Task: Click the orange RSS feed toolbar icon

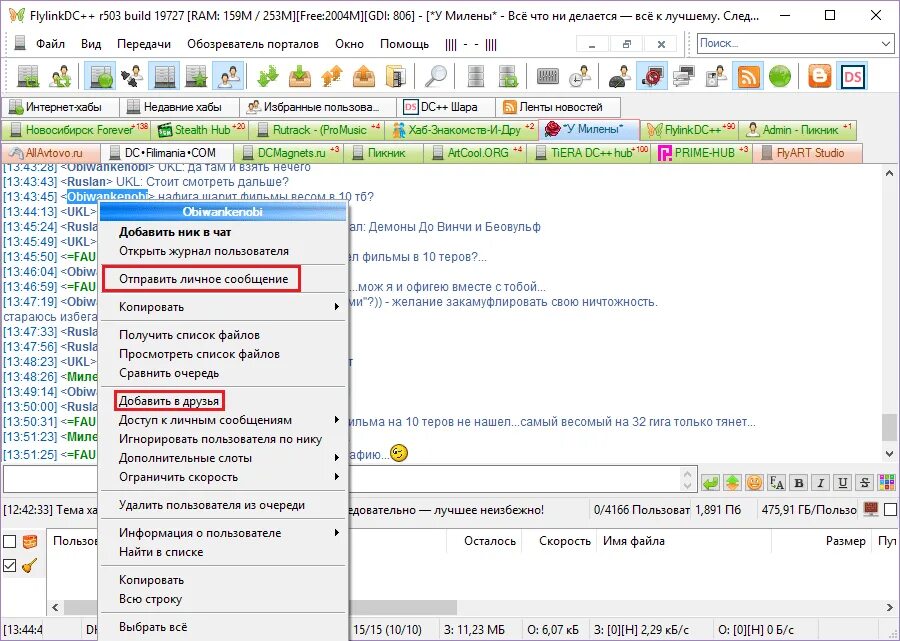Action: pos(748,76)
